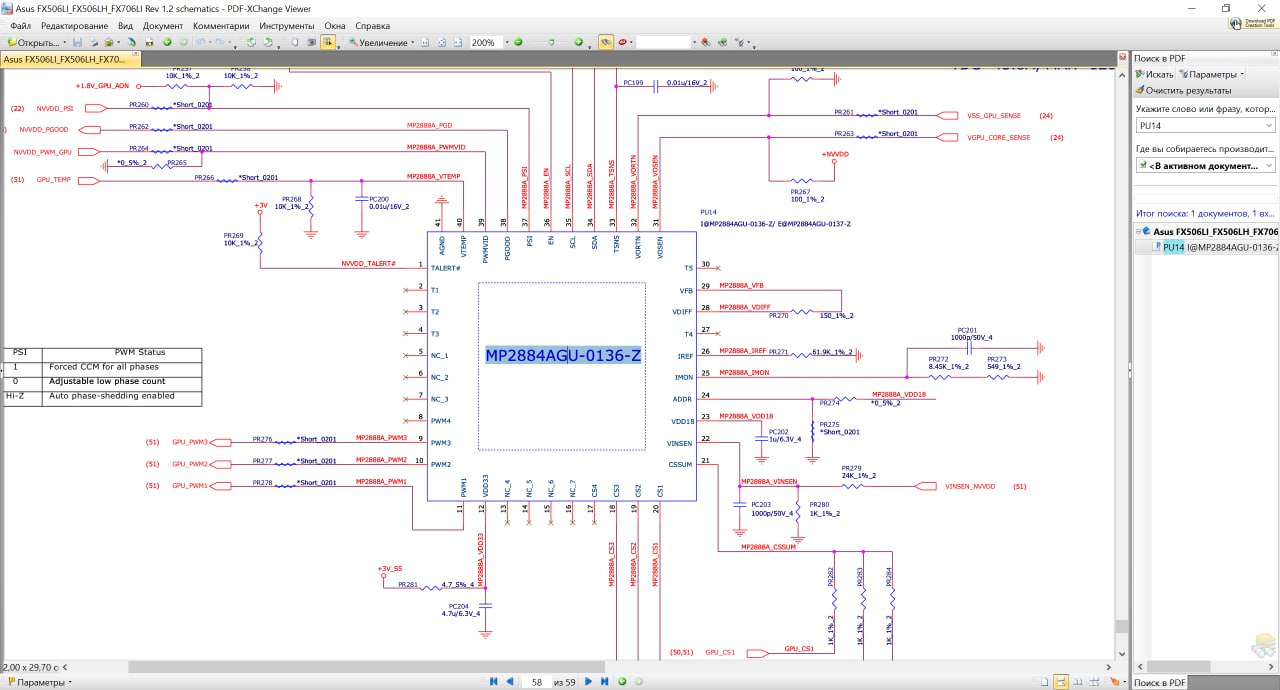Click the Fit Width icon

[x=458, y=43]
